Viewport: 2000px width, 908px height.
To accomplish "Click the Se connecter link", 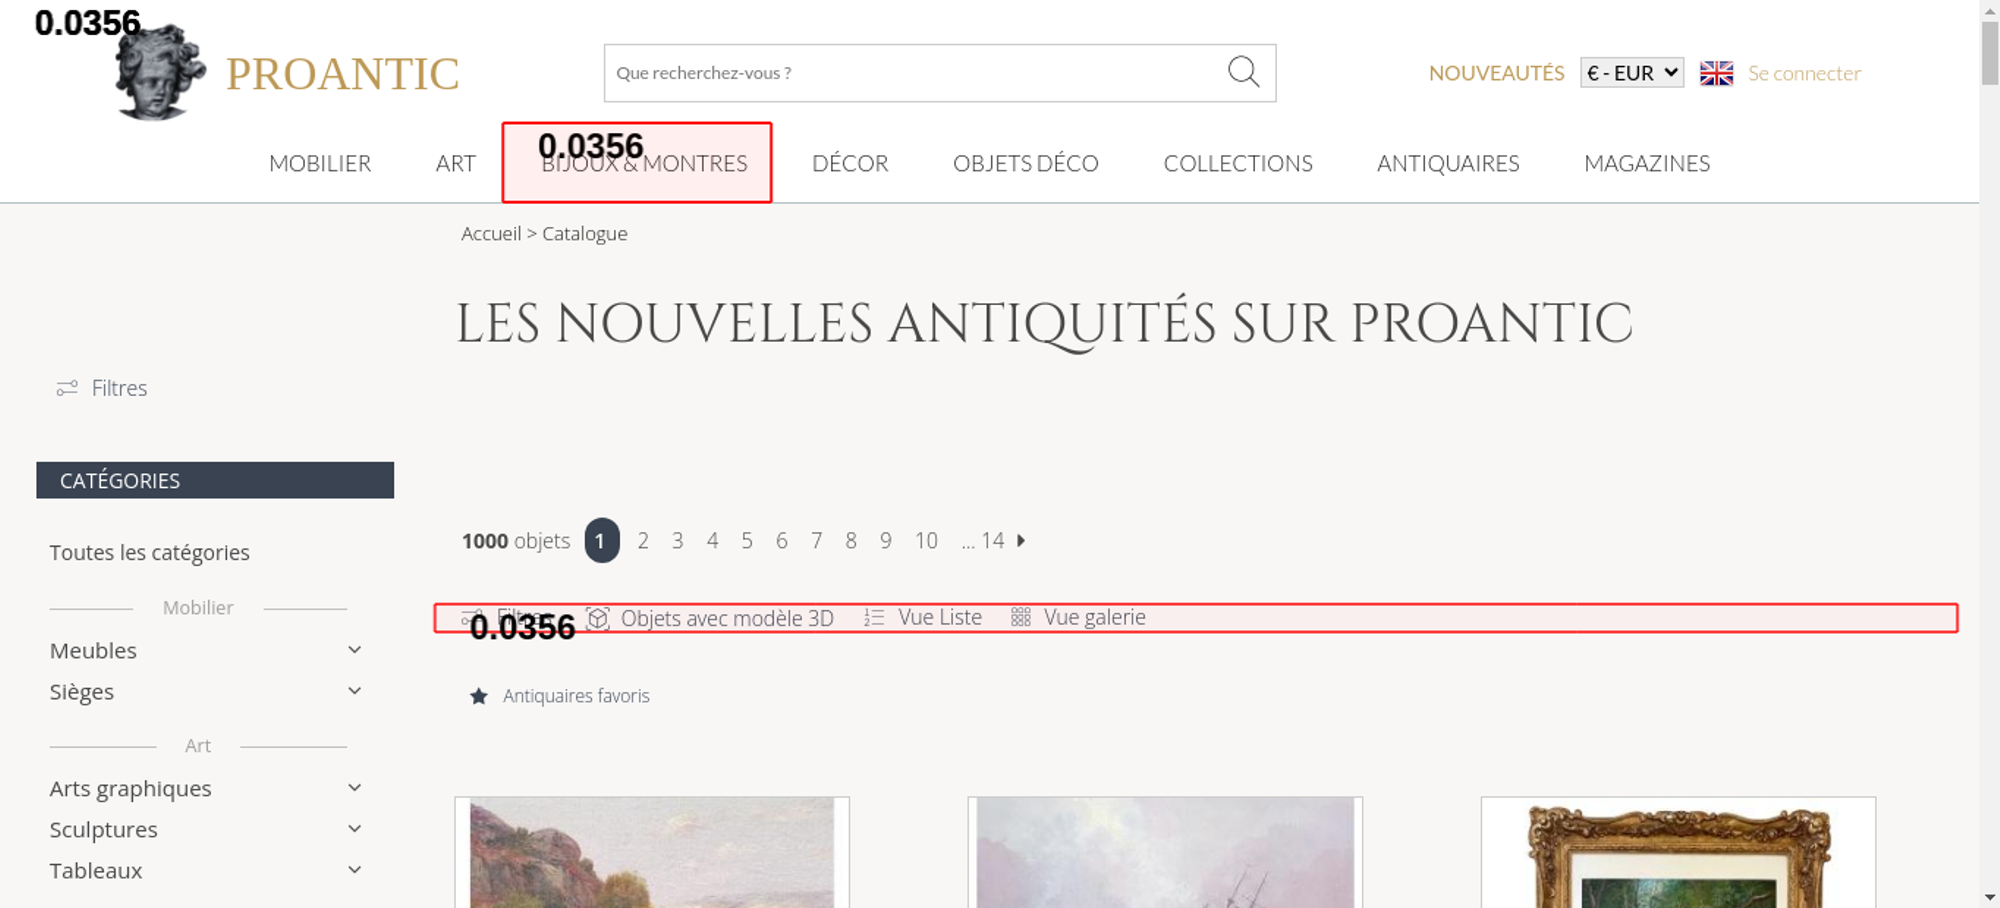I will coord(1804,73).
